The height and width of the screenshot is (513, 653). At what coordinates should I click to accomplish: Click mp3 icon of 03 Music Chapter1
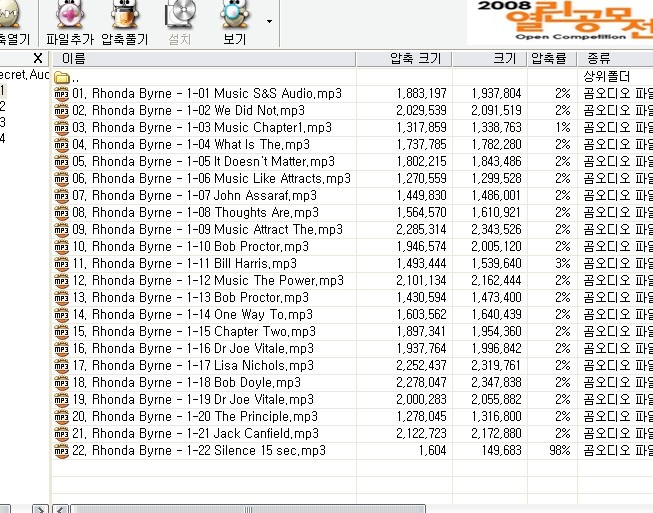(62, 128)
